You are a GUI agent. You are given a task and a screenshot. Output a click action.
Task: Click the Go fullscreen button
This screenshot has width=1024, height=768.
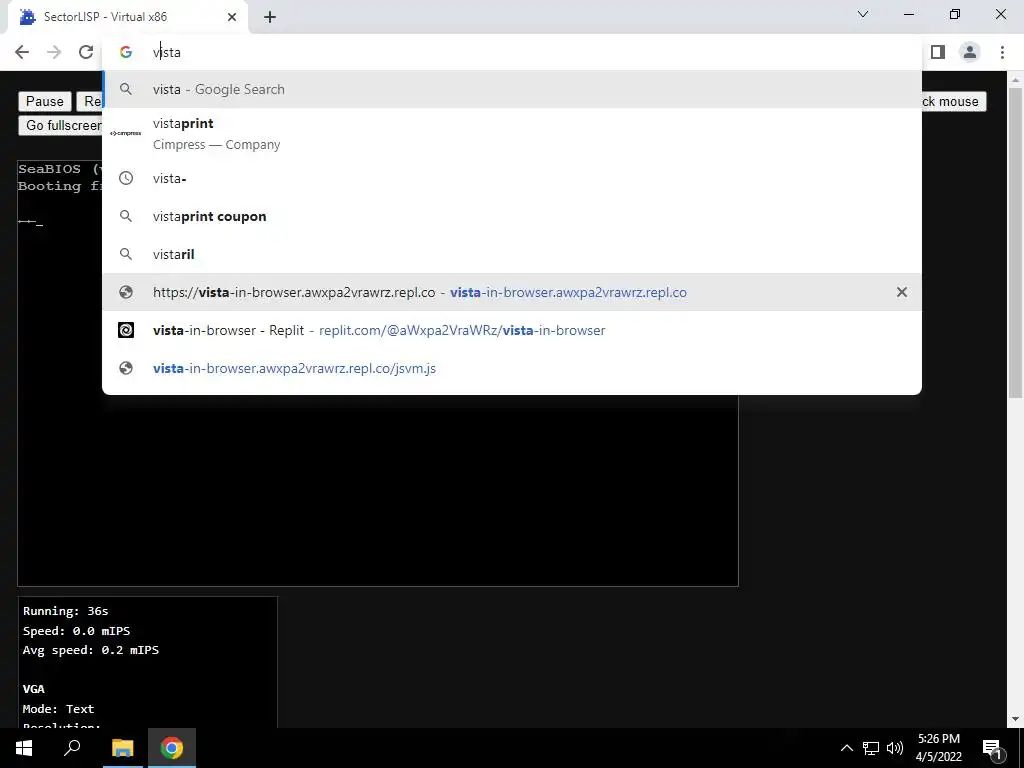61,125
